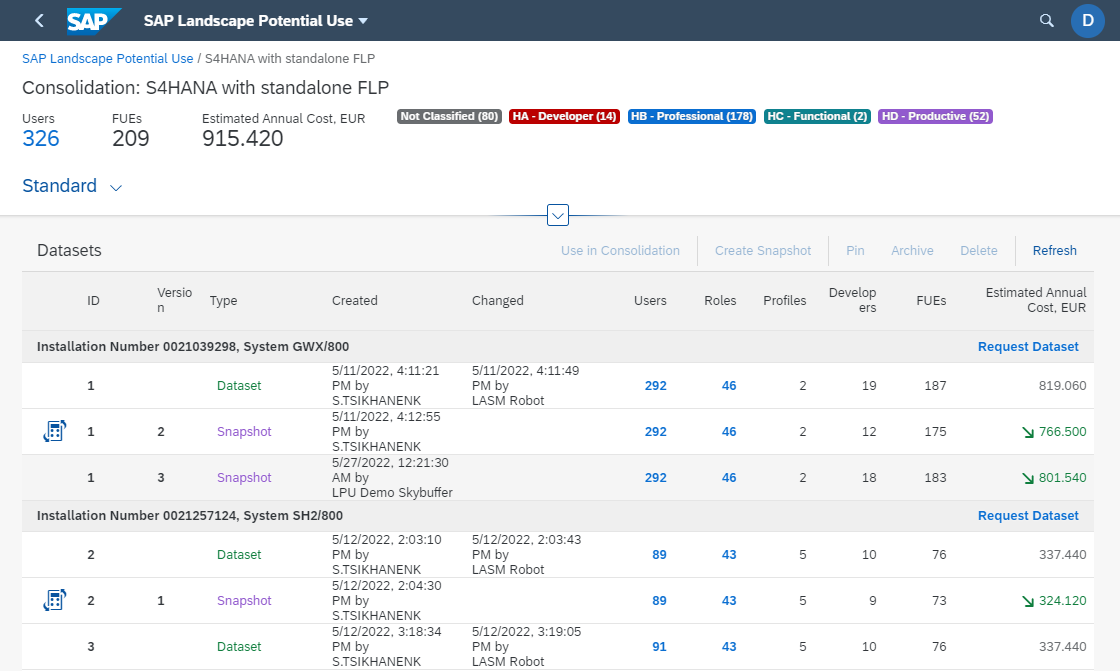Click the Dataset type label in ID 3 row
Image resolution: width=1120 pixels, height=671 pixels.
click(x=239, y=647)
